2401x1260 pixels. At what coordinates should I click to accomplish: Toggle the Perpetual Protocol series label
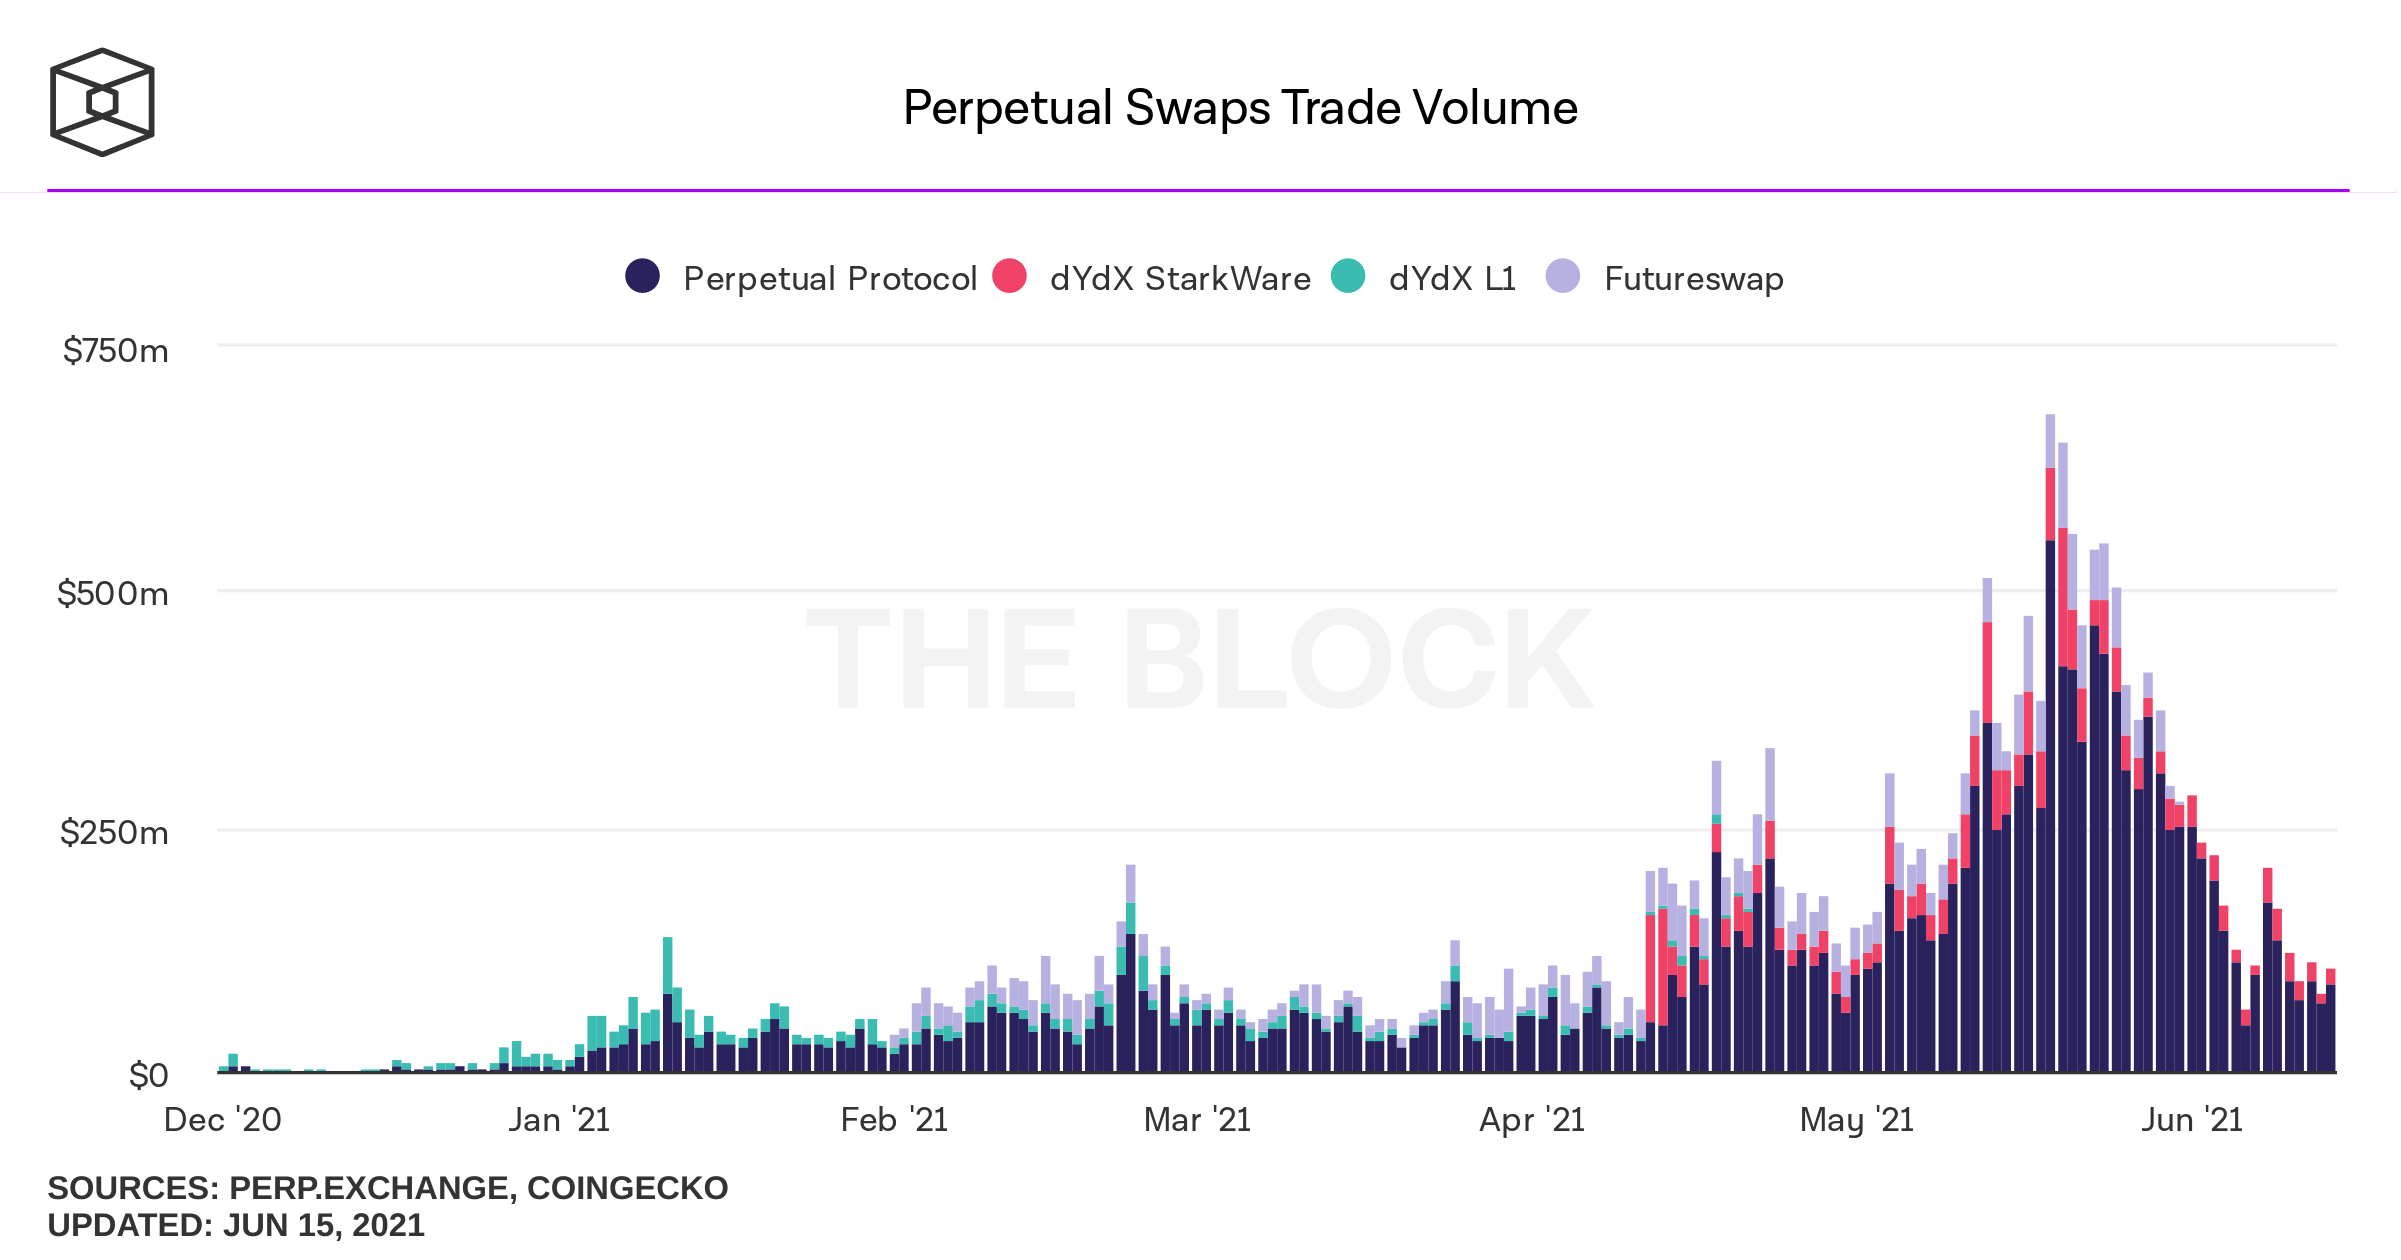pyautogui.click(x=830, y=278)
